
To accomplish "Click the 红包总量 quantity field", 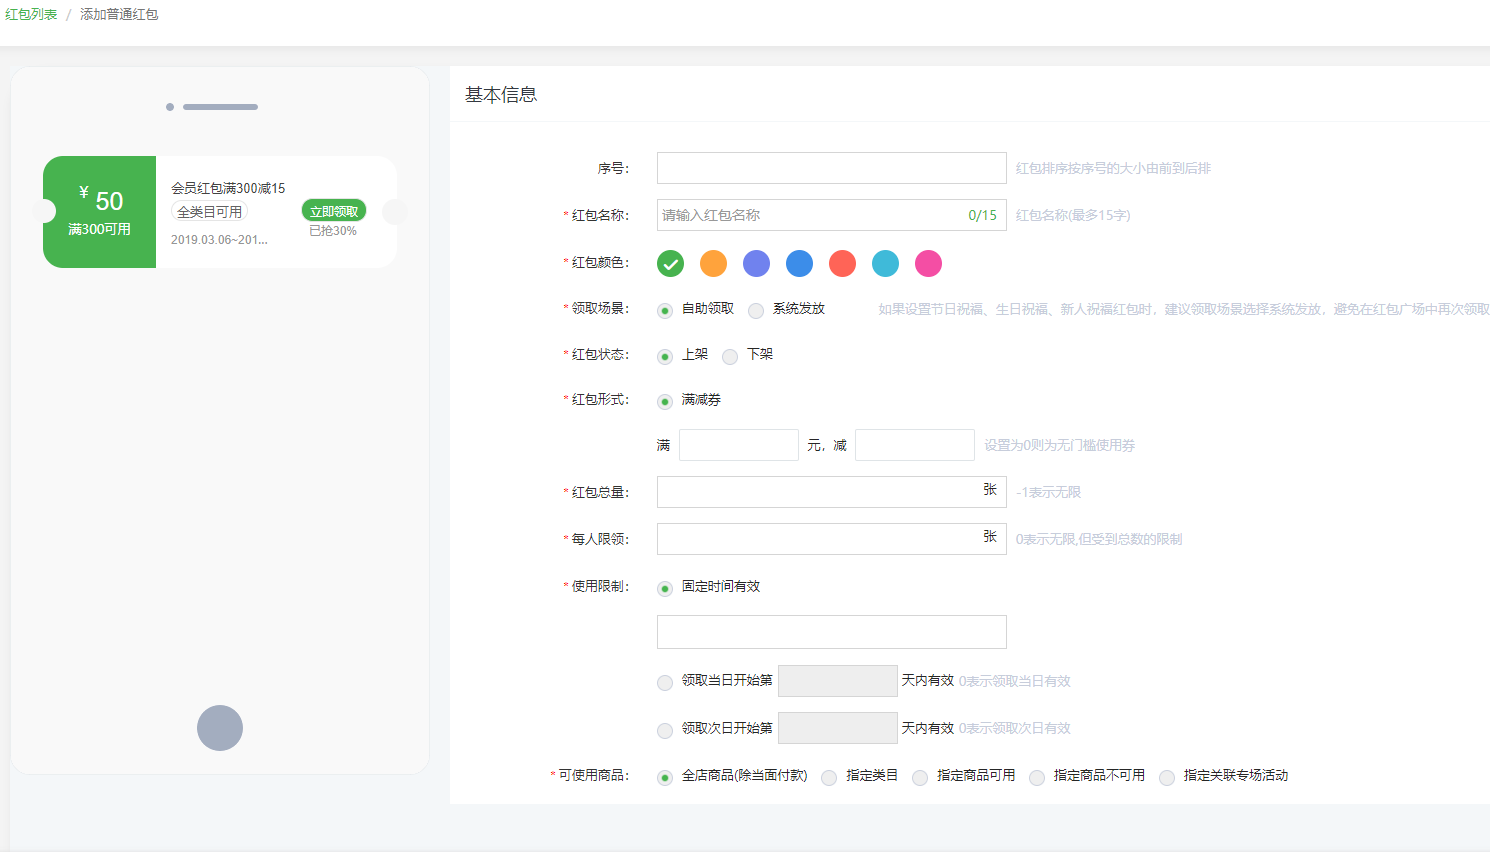I will click(x=815, y=492).
